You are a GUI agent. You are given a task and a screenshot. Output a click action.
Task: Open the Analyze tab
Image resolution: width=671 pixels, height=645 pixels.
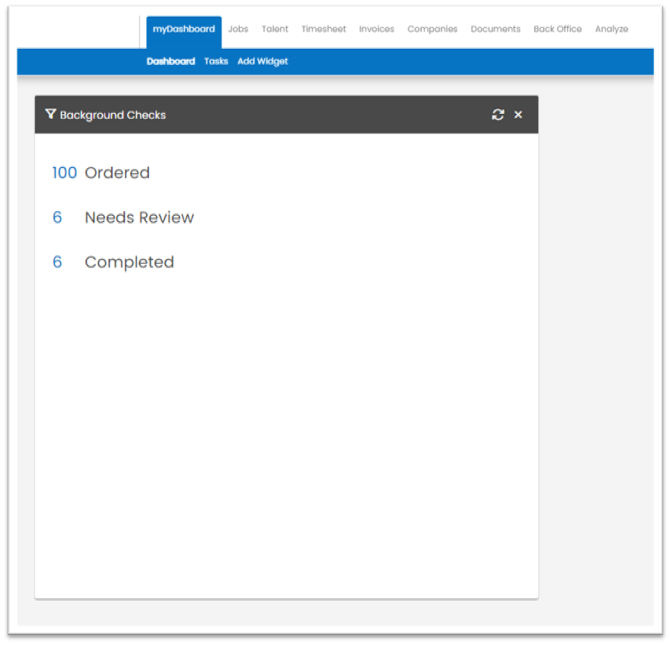tap(611, 29)
